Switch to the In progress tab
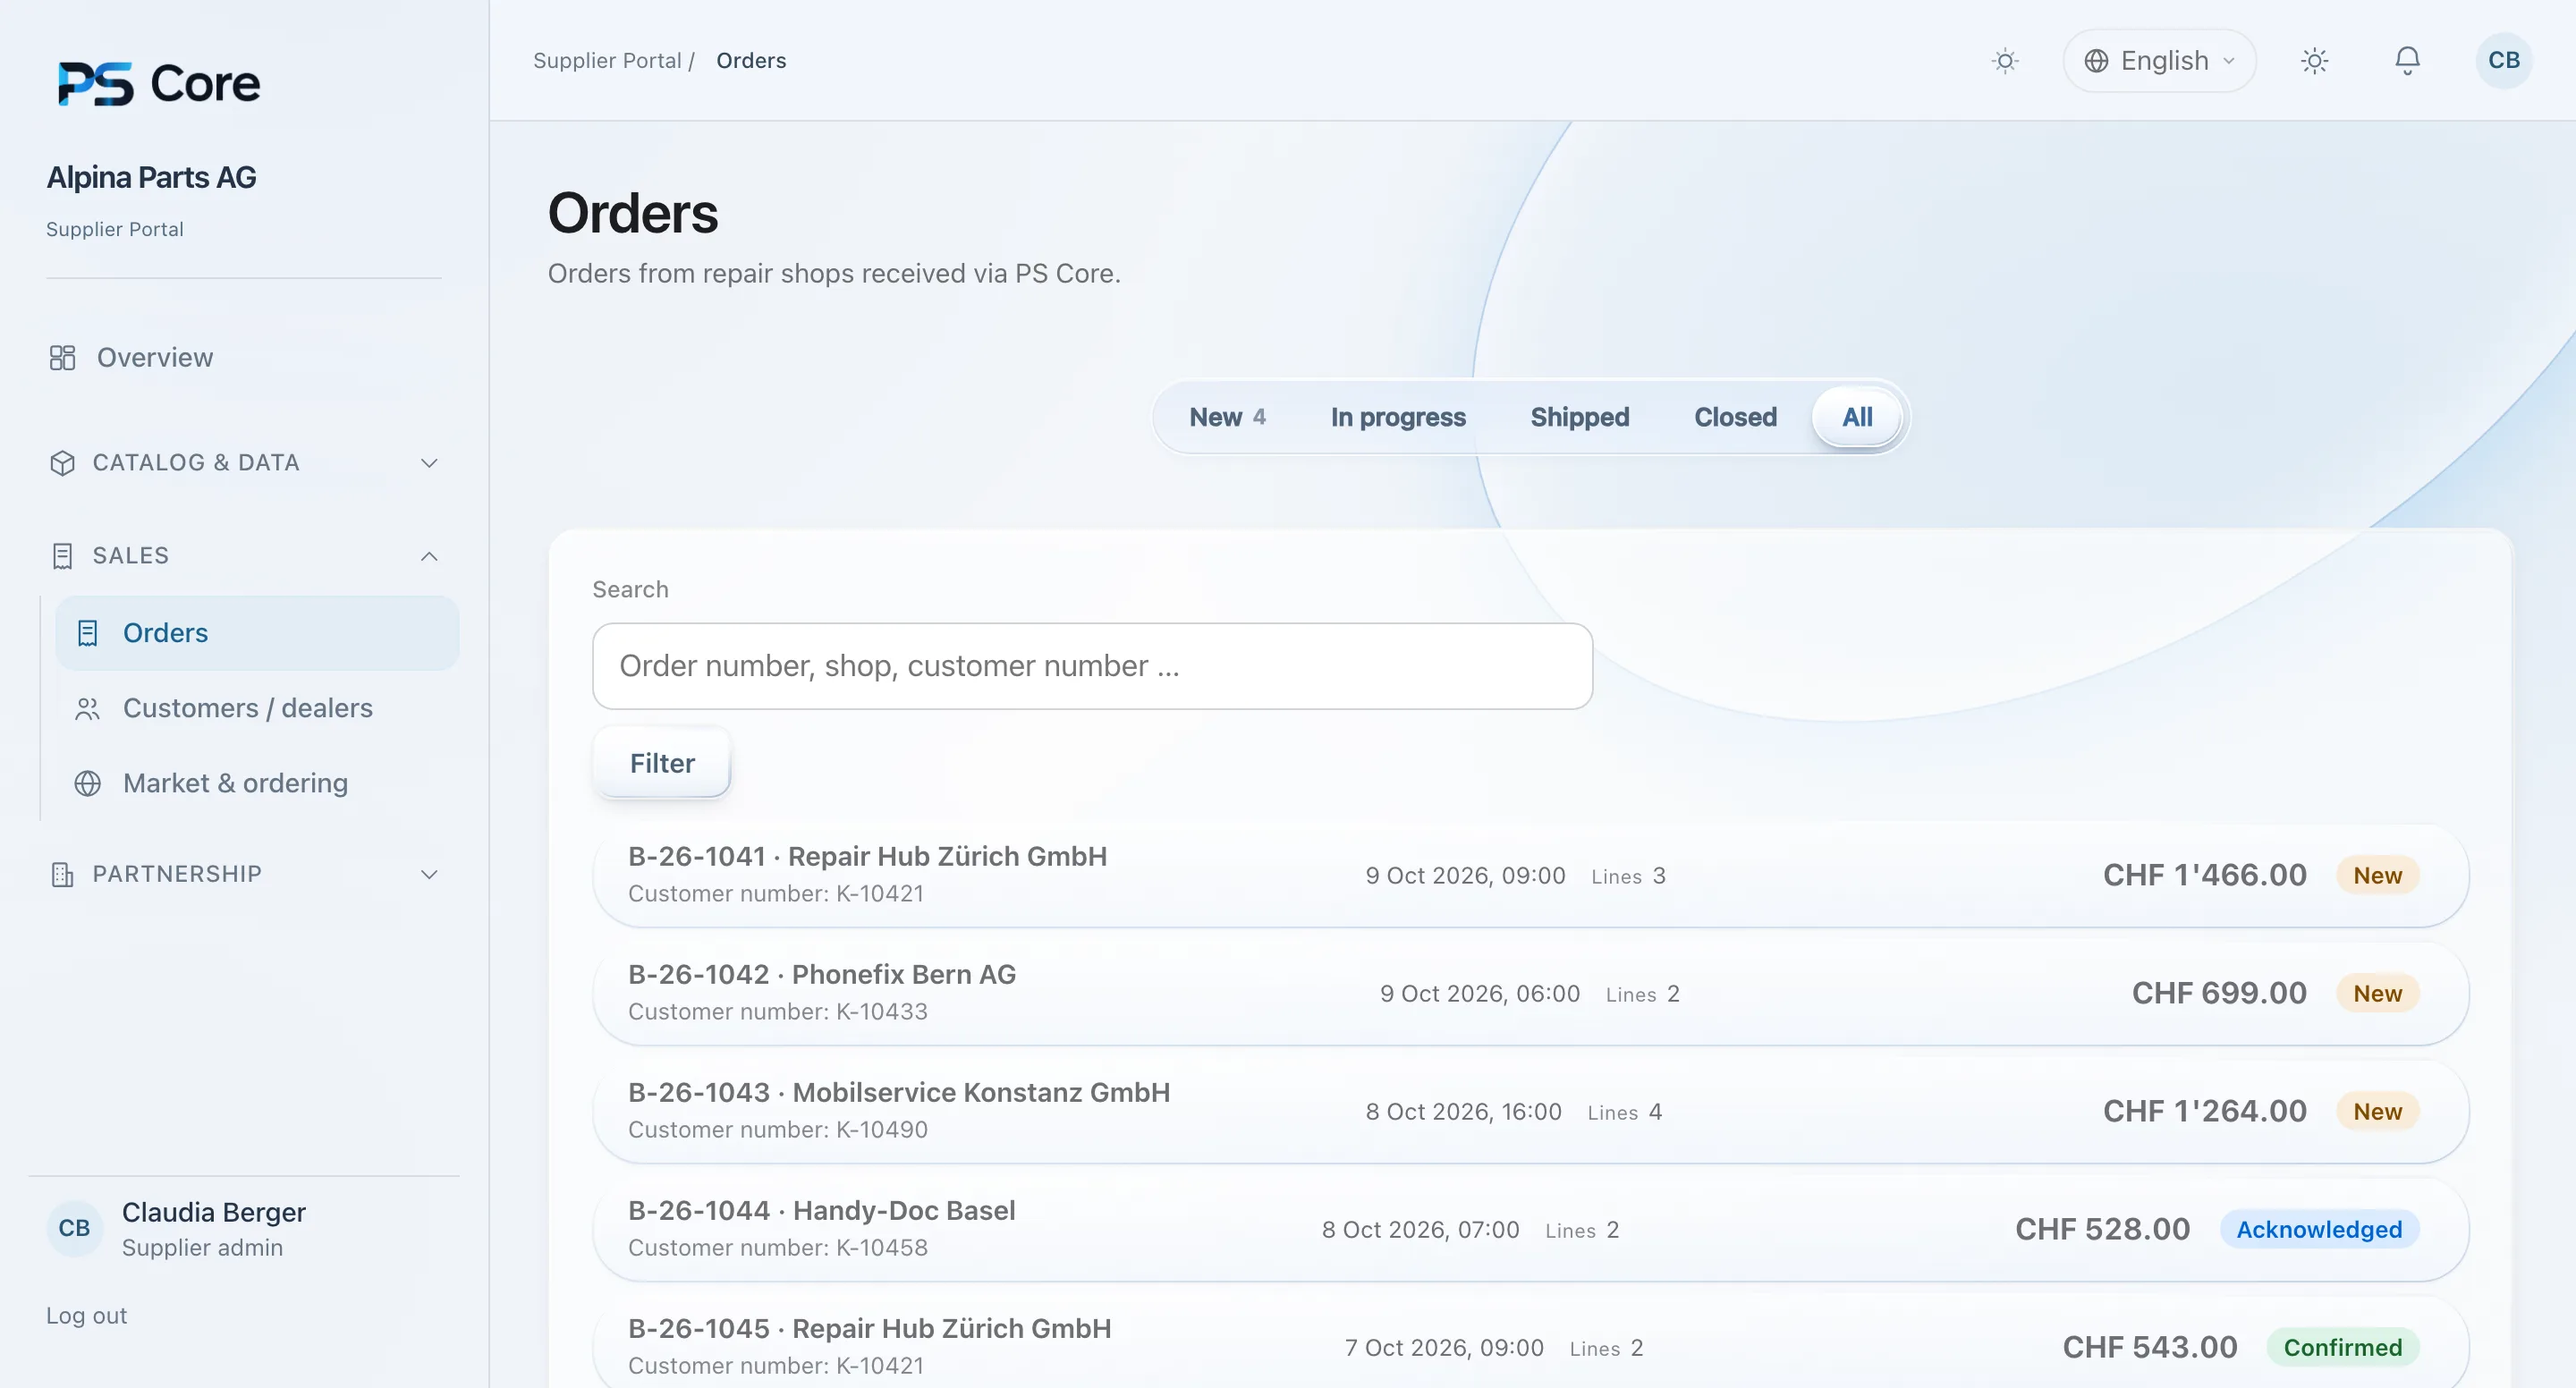The width and height of the screenshot is (2576, 1388). point(1398,417)
